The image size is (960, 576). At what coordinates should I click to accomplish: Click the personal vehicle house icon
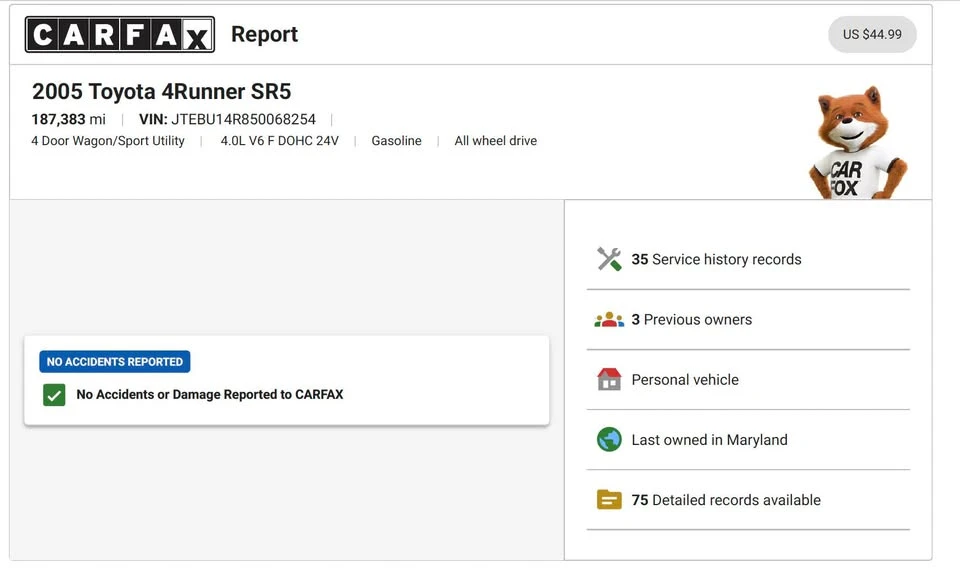609,380
